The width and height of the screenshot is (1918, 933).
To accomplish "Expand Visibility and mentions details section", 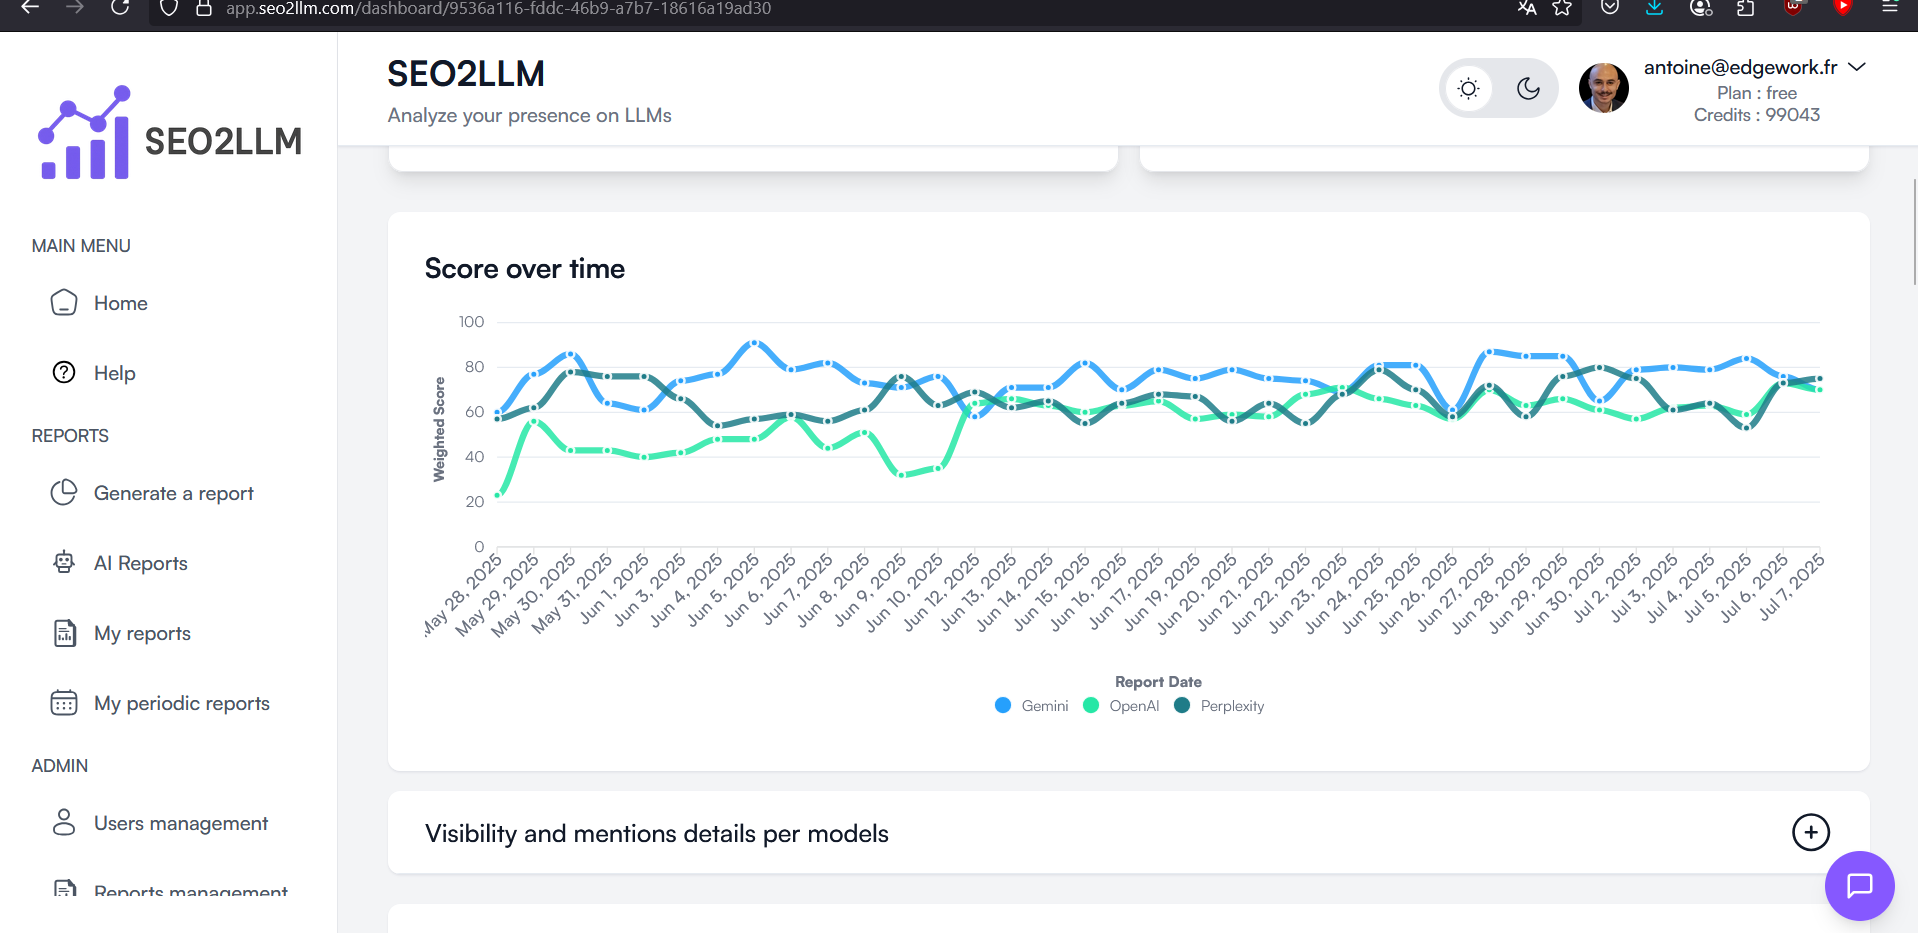I will point(1810,832).
